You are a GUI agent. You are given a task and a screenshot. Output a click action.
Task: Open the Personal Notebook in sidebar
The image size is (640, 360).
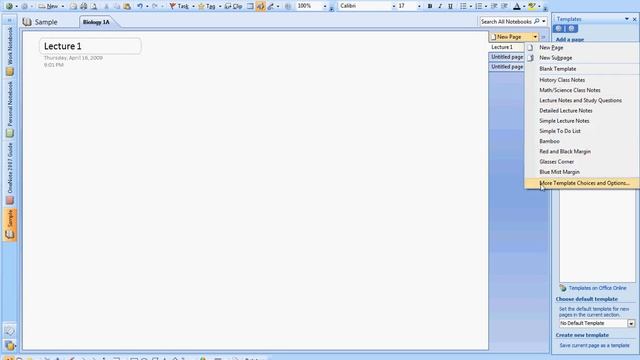pos(10,109)
